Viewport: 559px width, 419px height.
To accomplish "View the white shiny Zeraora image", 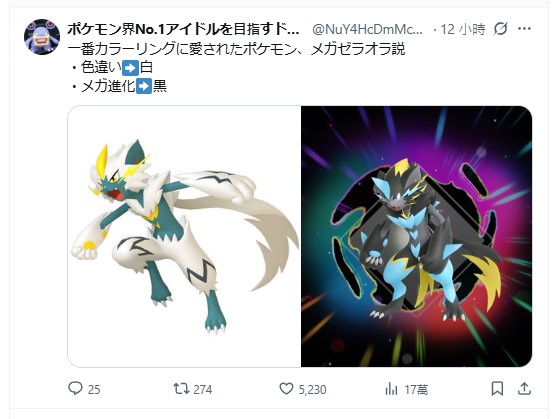I will point(184,236).
